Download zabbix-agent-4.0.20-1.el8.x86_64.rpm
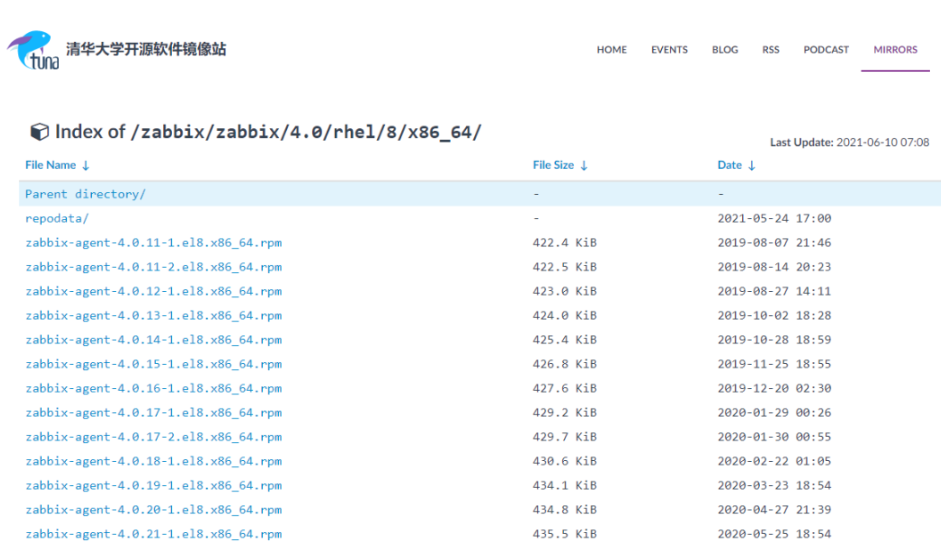941x557 pixels. [x=154, y=510]
